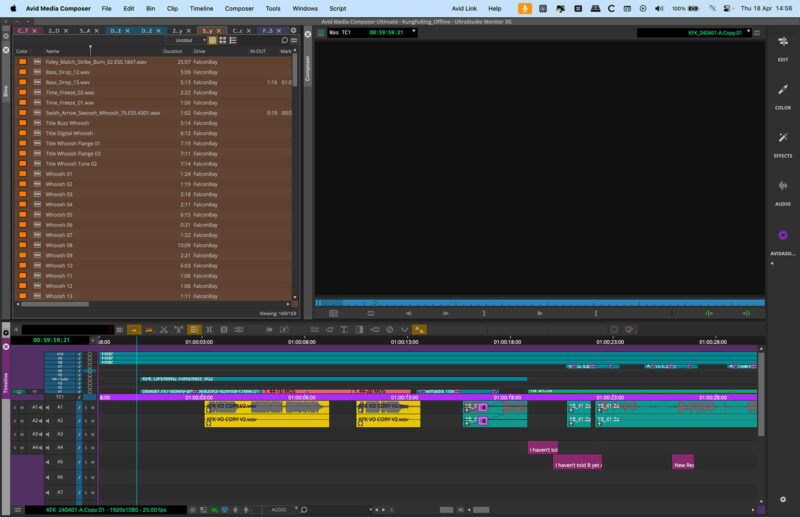The height and width of the screenshot is (517, 800).
Task: Open the Color workspace in right sidebar
Action: coord(782,92)
